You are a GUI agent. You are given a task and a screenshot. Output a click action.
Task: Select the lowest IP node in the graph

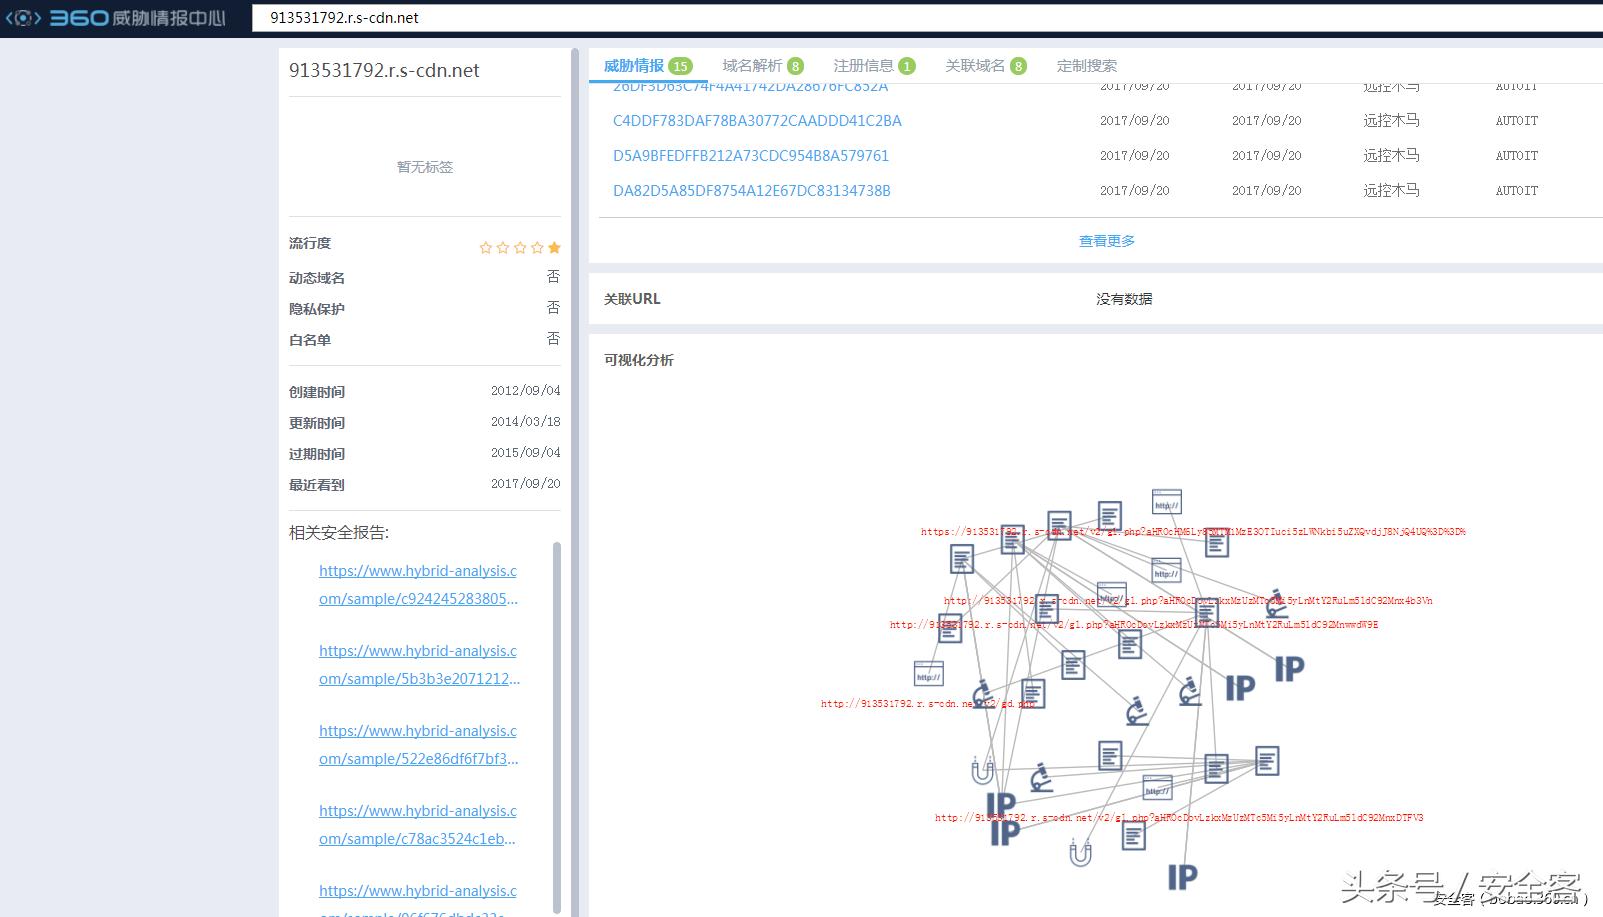pos(1182,877)
